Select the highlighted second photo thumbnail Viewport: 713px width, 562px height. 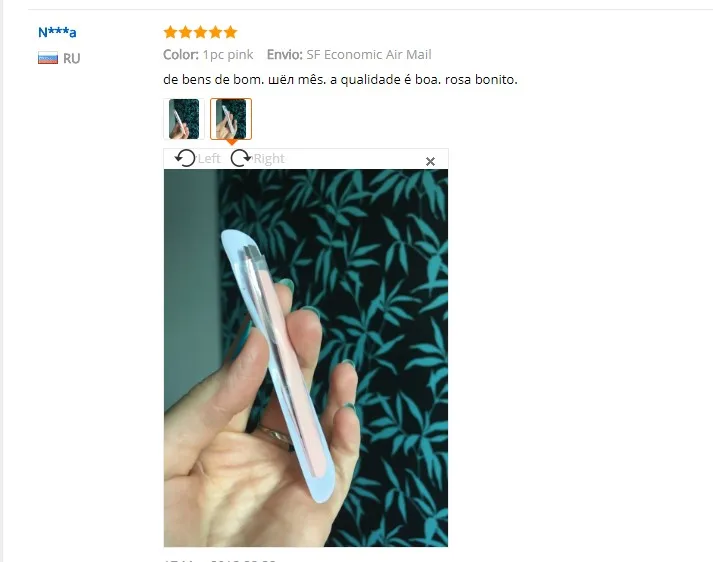click(231, 119)
